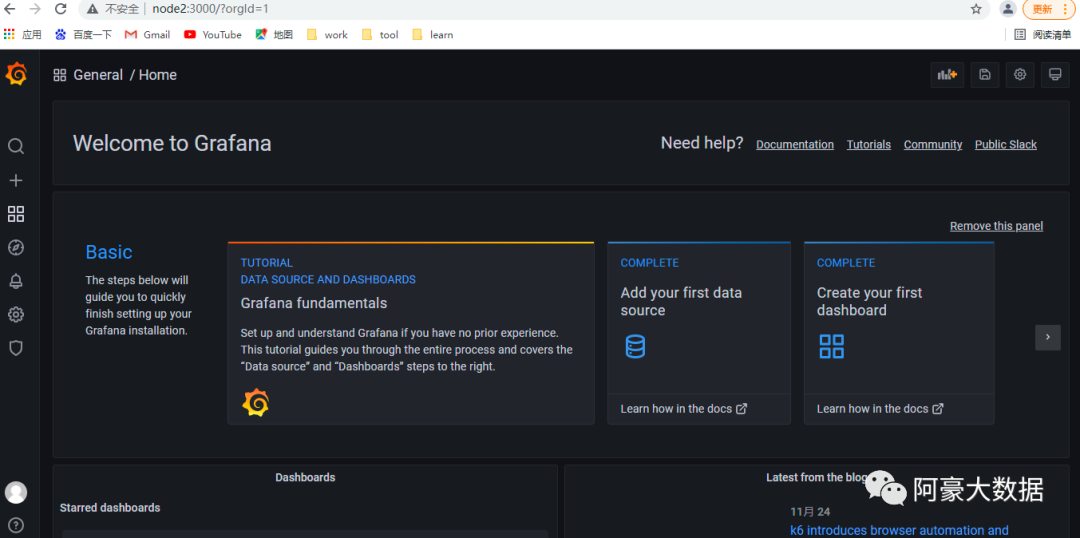Click the General breadcrumb

point(98,75)
